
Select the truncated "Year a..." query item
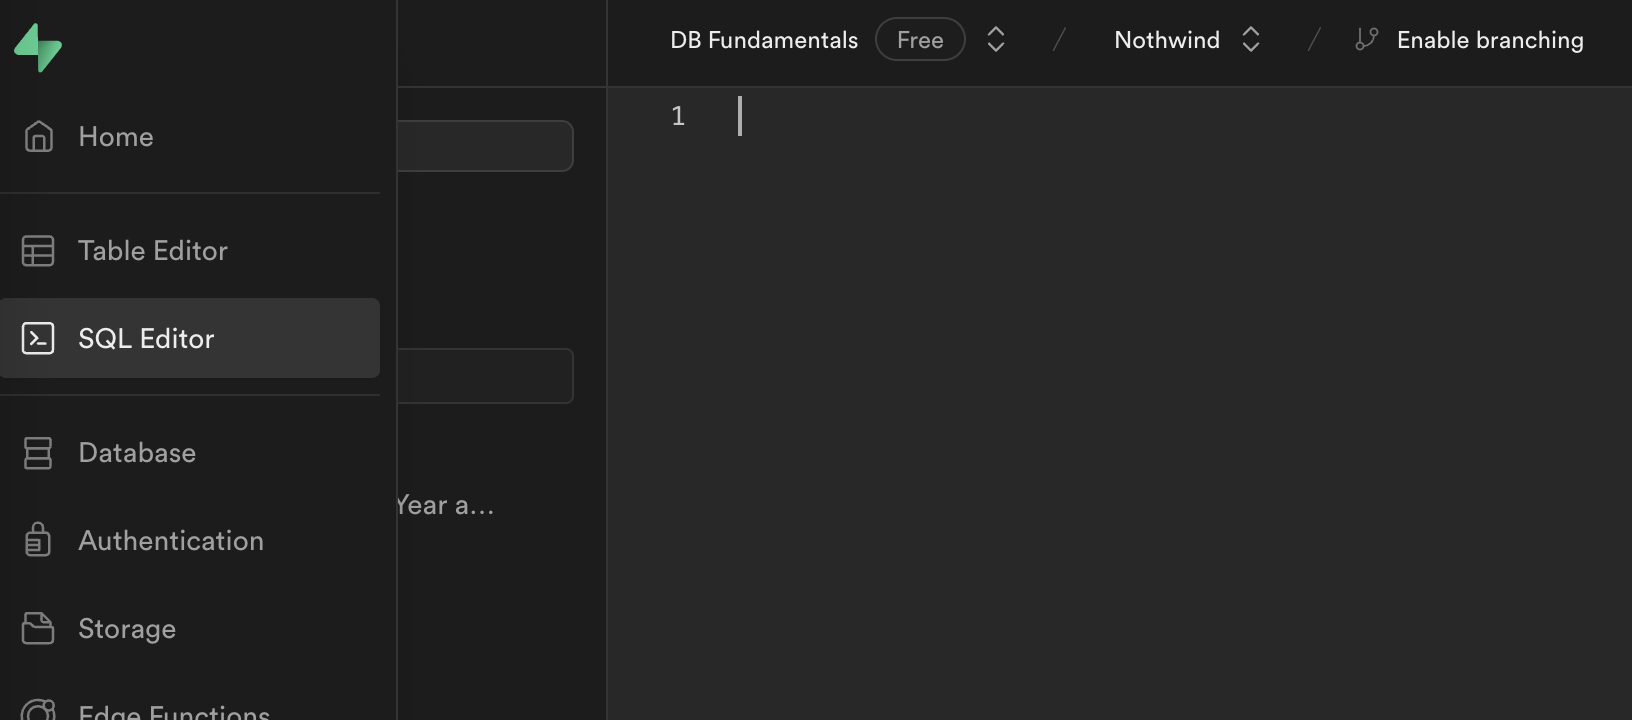point(446,506)
